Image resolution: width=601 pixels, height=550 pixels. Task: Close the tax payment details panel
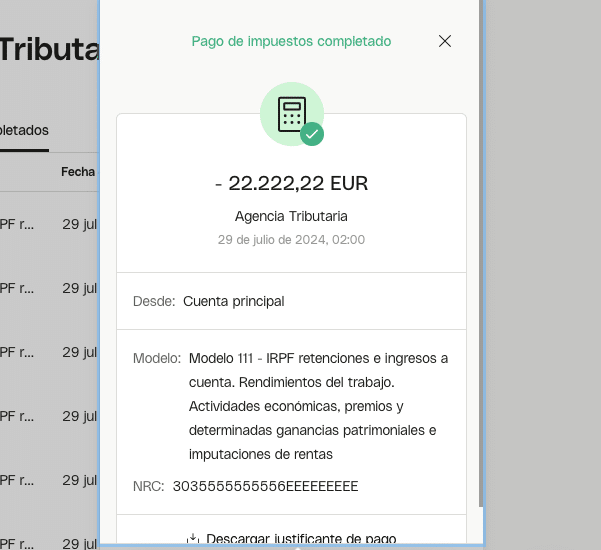click(445, 41)
